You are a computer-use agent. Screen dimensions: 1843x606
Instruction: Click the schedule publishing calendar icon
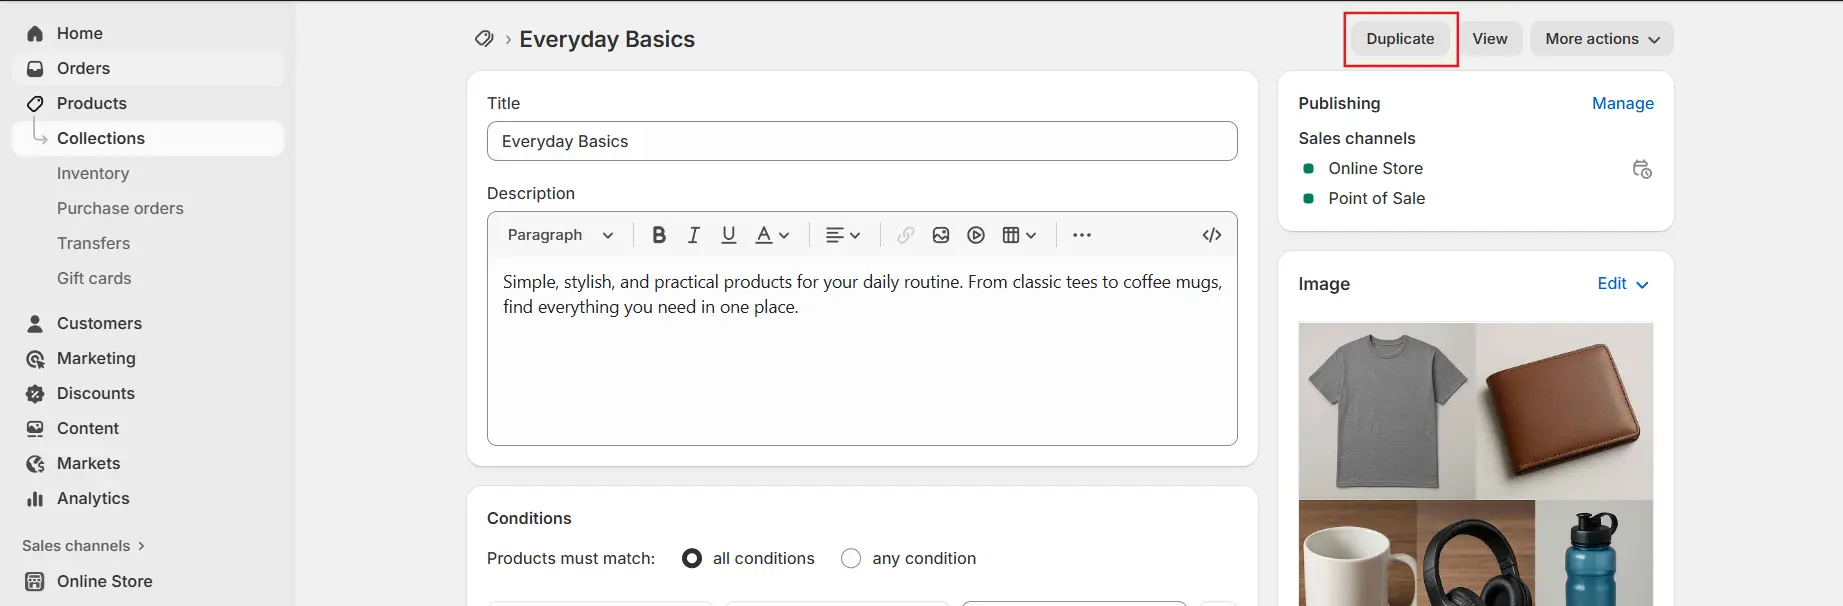[x=1641, y=169]
